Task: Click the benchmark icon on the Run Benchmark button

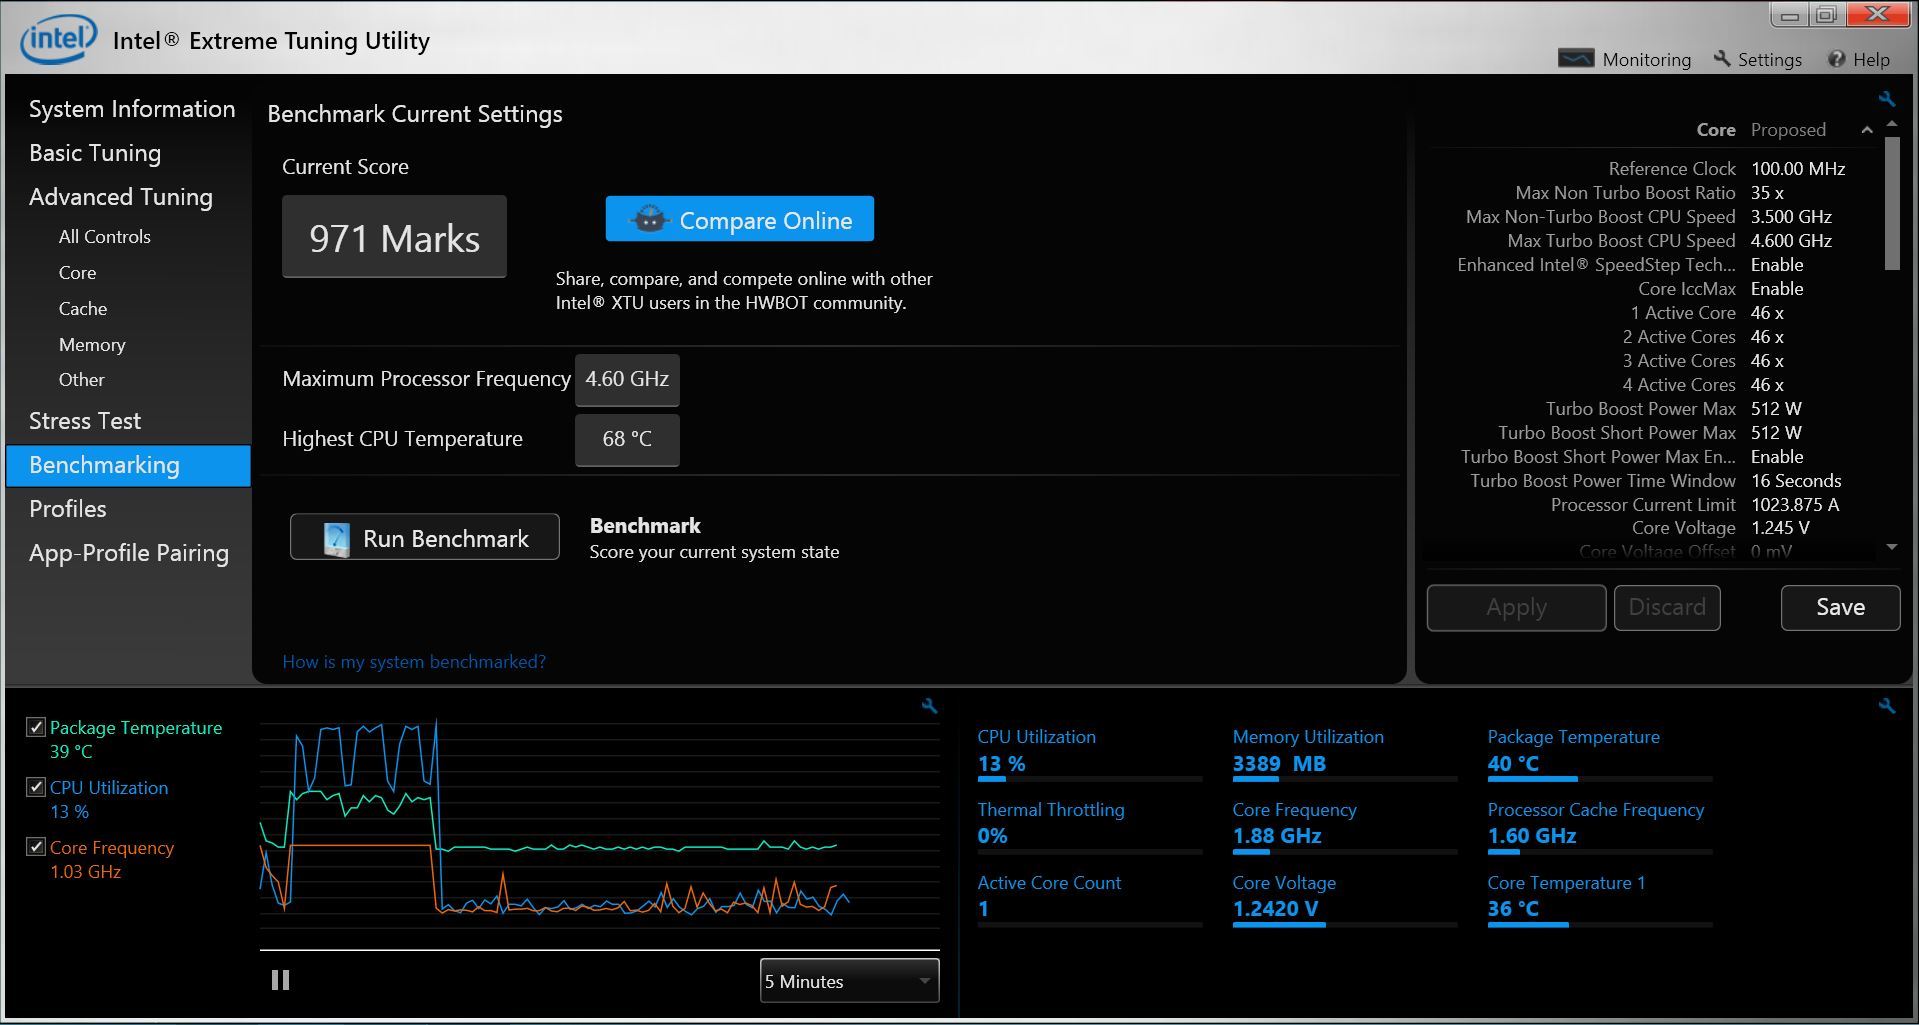Action: click(x=336, y=538)
